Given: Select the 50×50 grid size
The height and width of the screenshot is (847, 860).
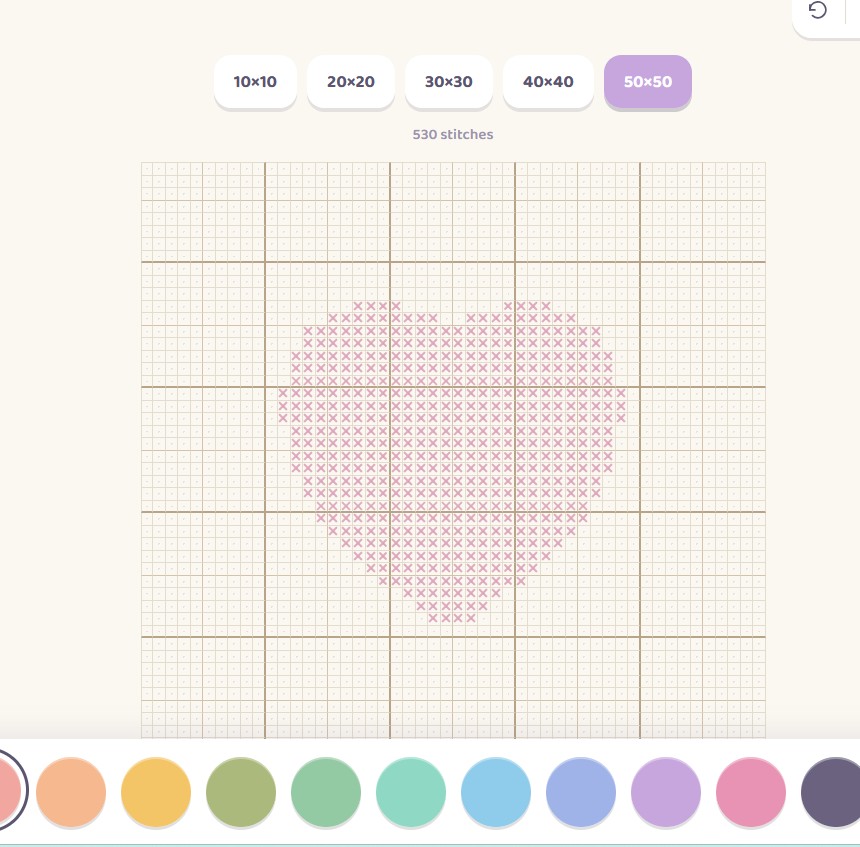Looking at the screenshot, I should click(x=648, y=81).
